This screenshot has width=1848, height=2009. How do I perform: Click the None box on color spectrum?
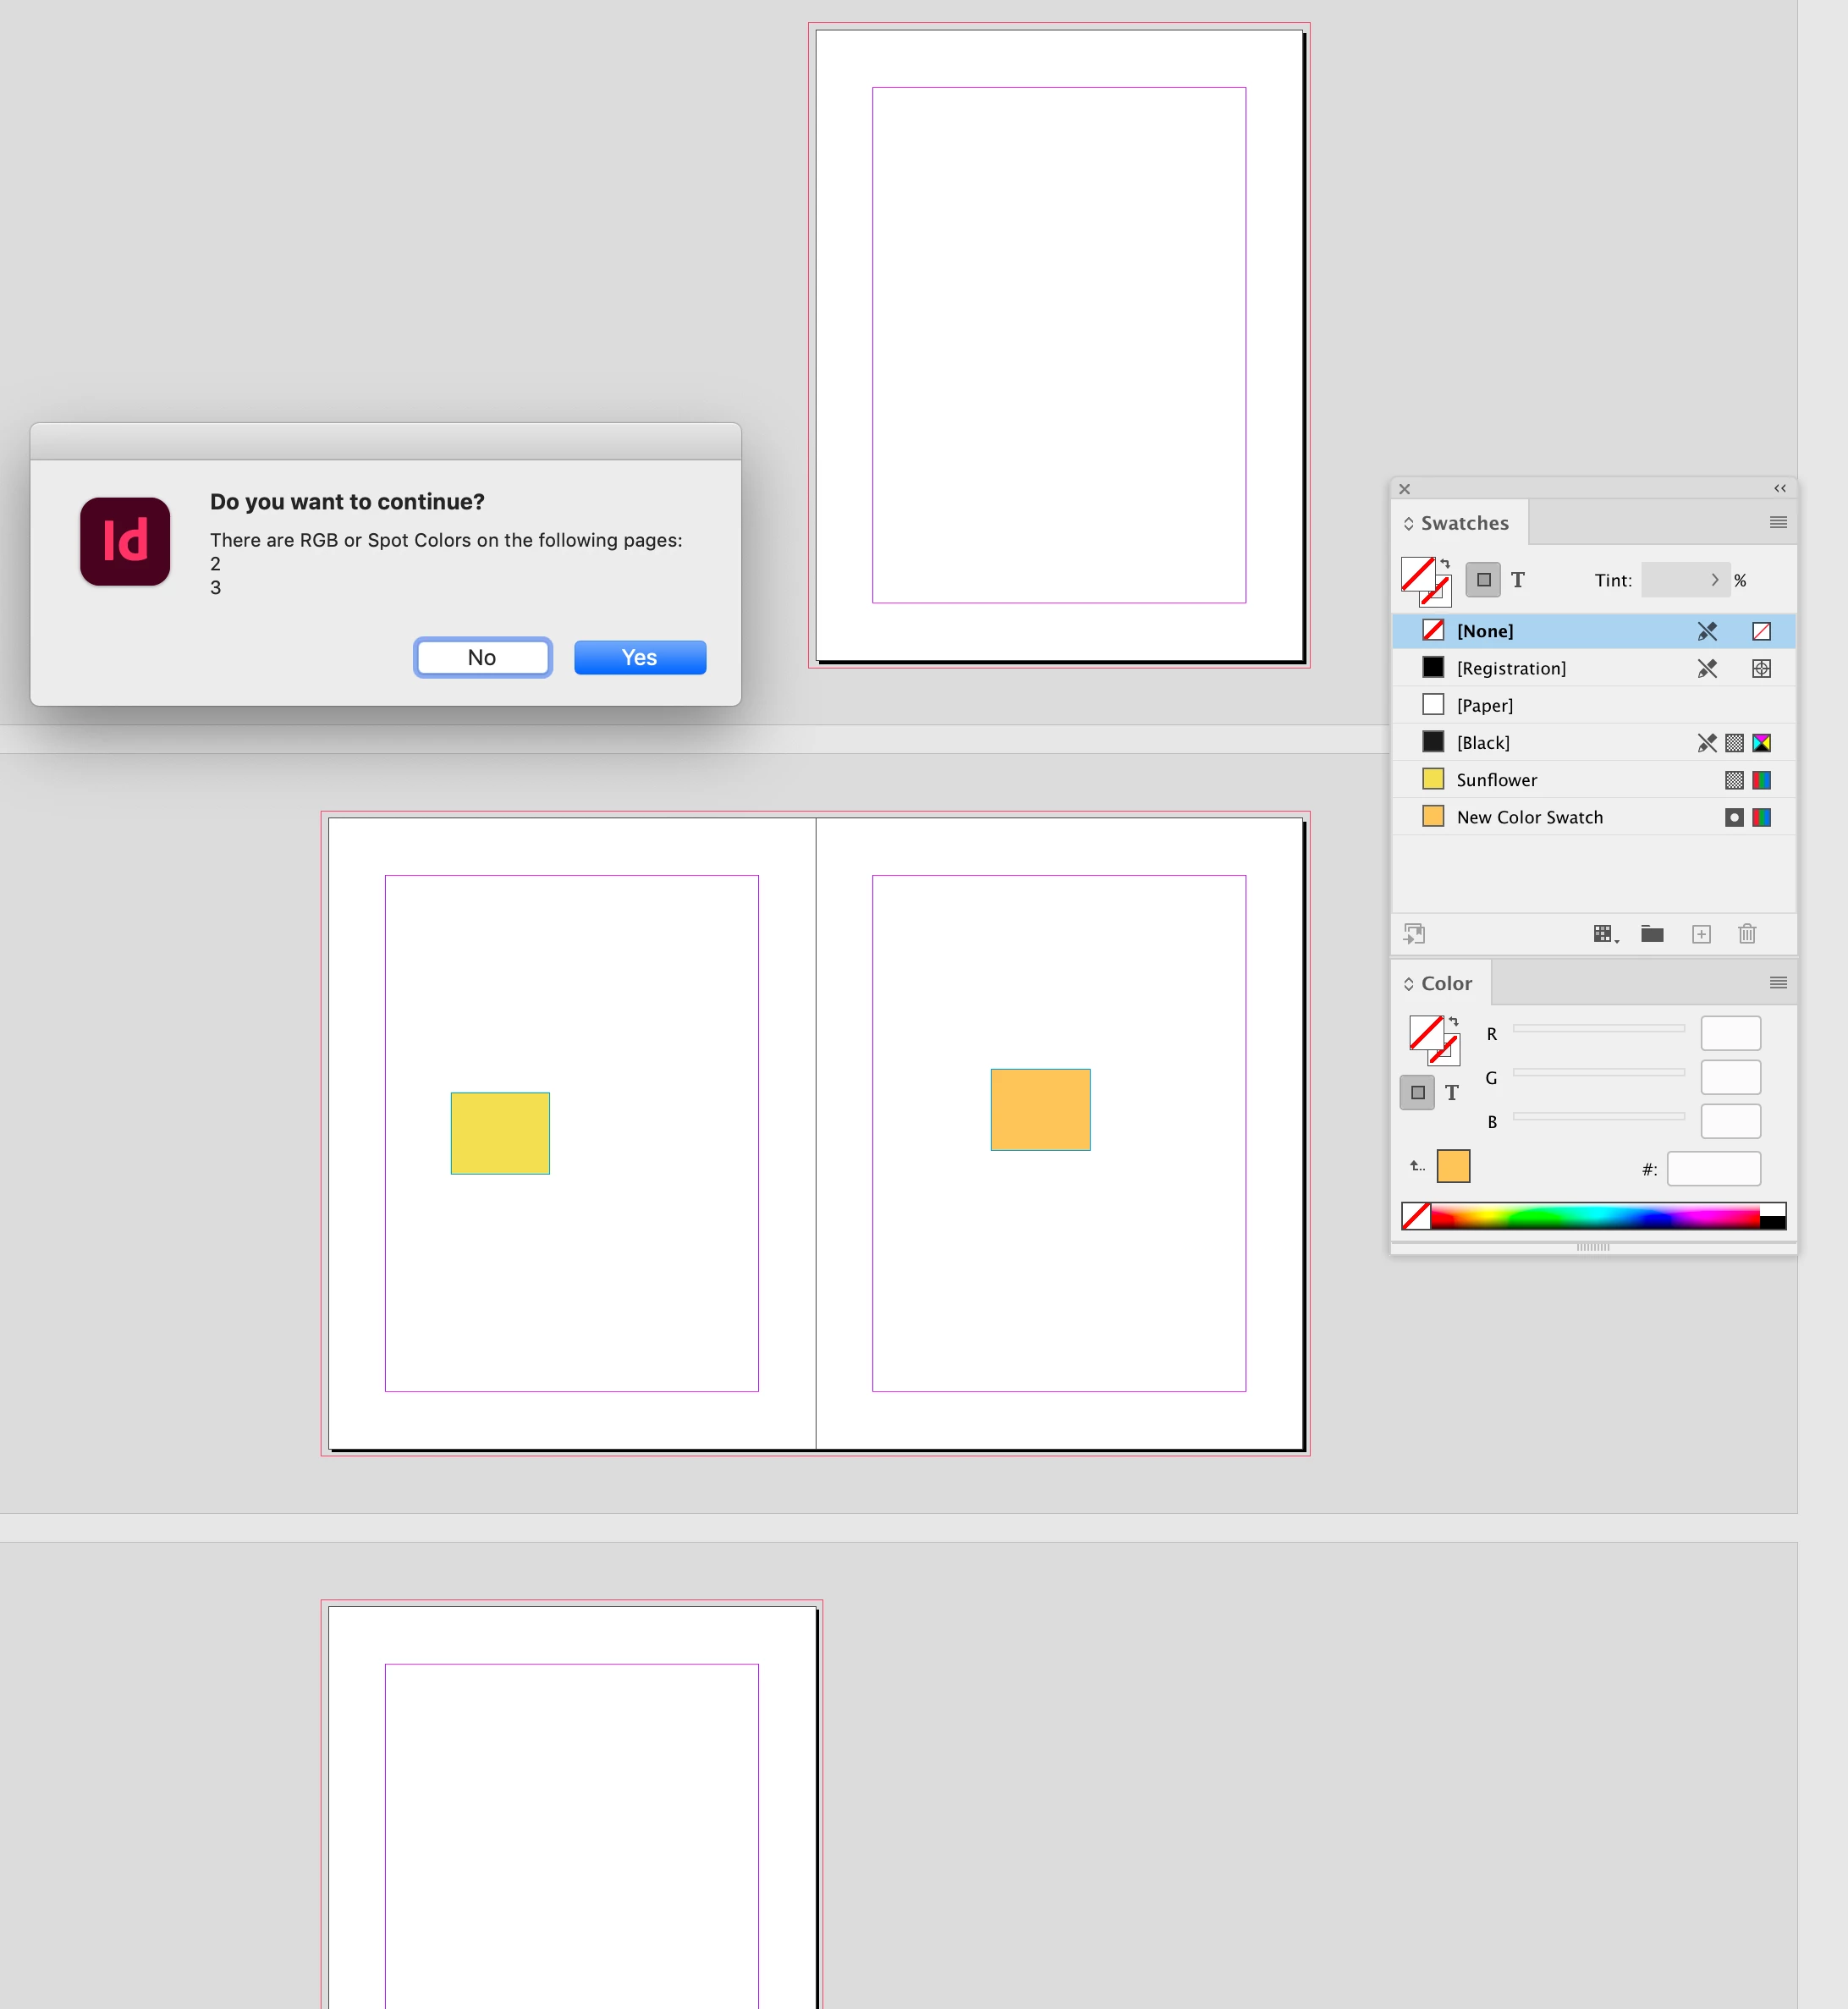[1416, 1216]
